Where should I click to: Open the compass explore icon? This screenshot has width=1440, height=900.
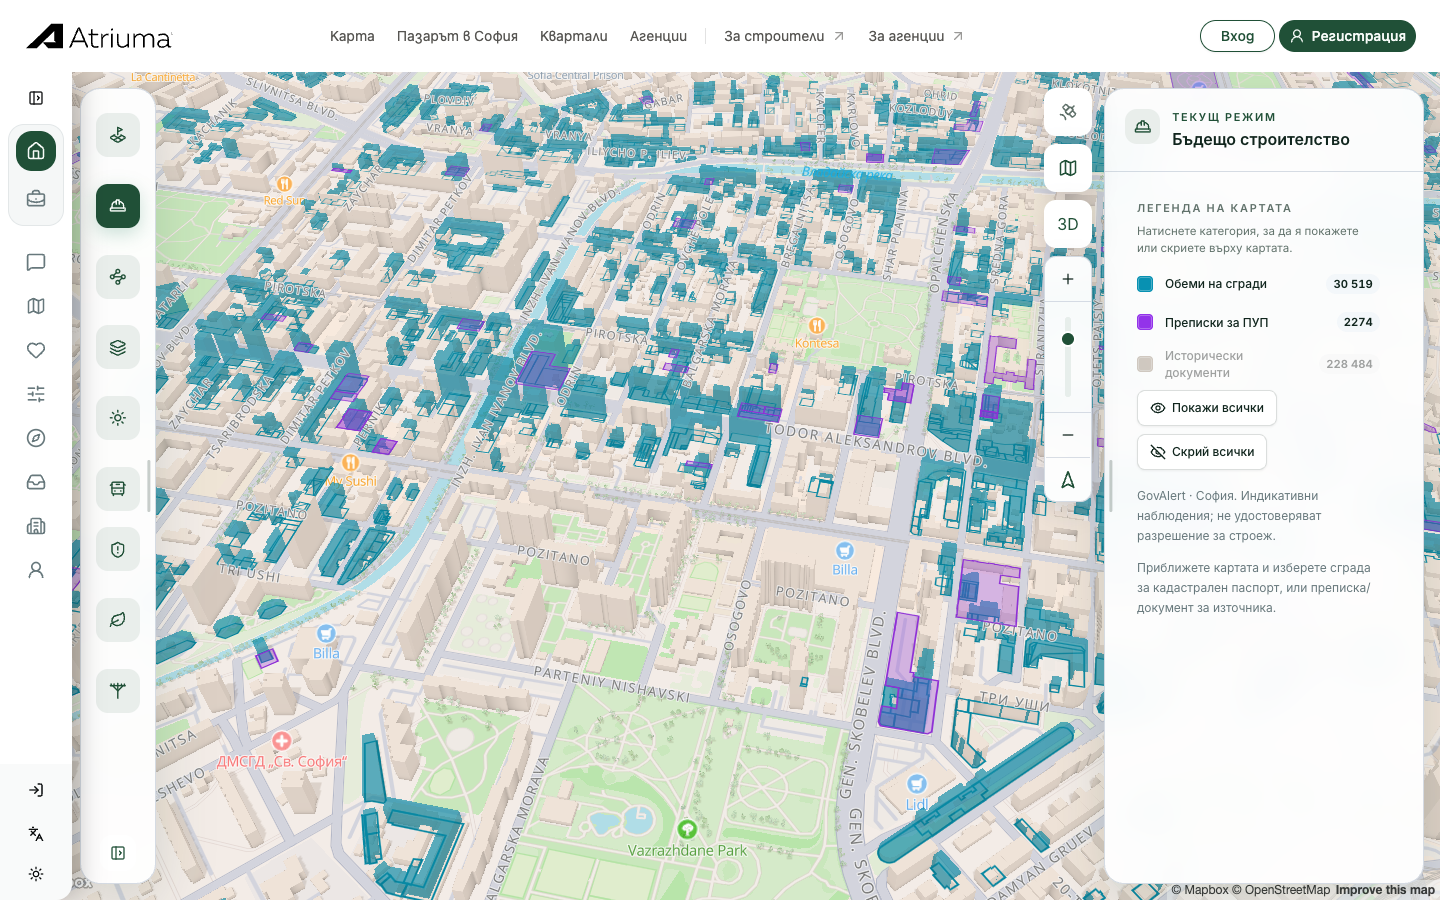tap(36, 438)
